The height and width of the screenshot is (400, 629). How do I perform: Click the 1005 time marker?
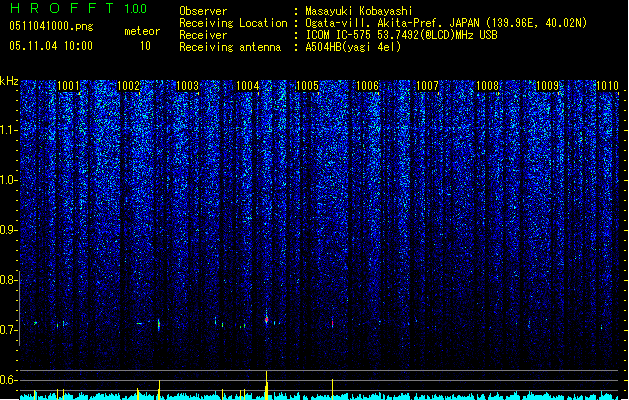(x=307, y=85)
